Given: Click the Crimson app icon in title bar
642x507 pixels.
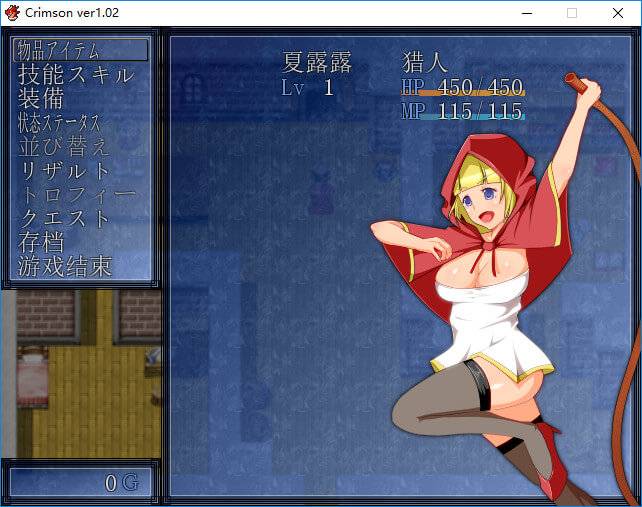Looking at the screenshot, I should pyautogui.click(x=12, y=12).
